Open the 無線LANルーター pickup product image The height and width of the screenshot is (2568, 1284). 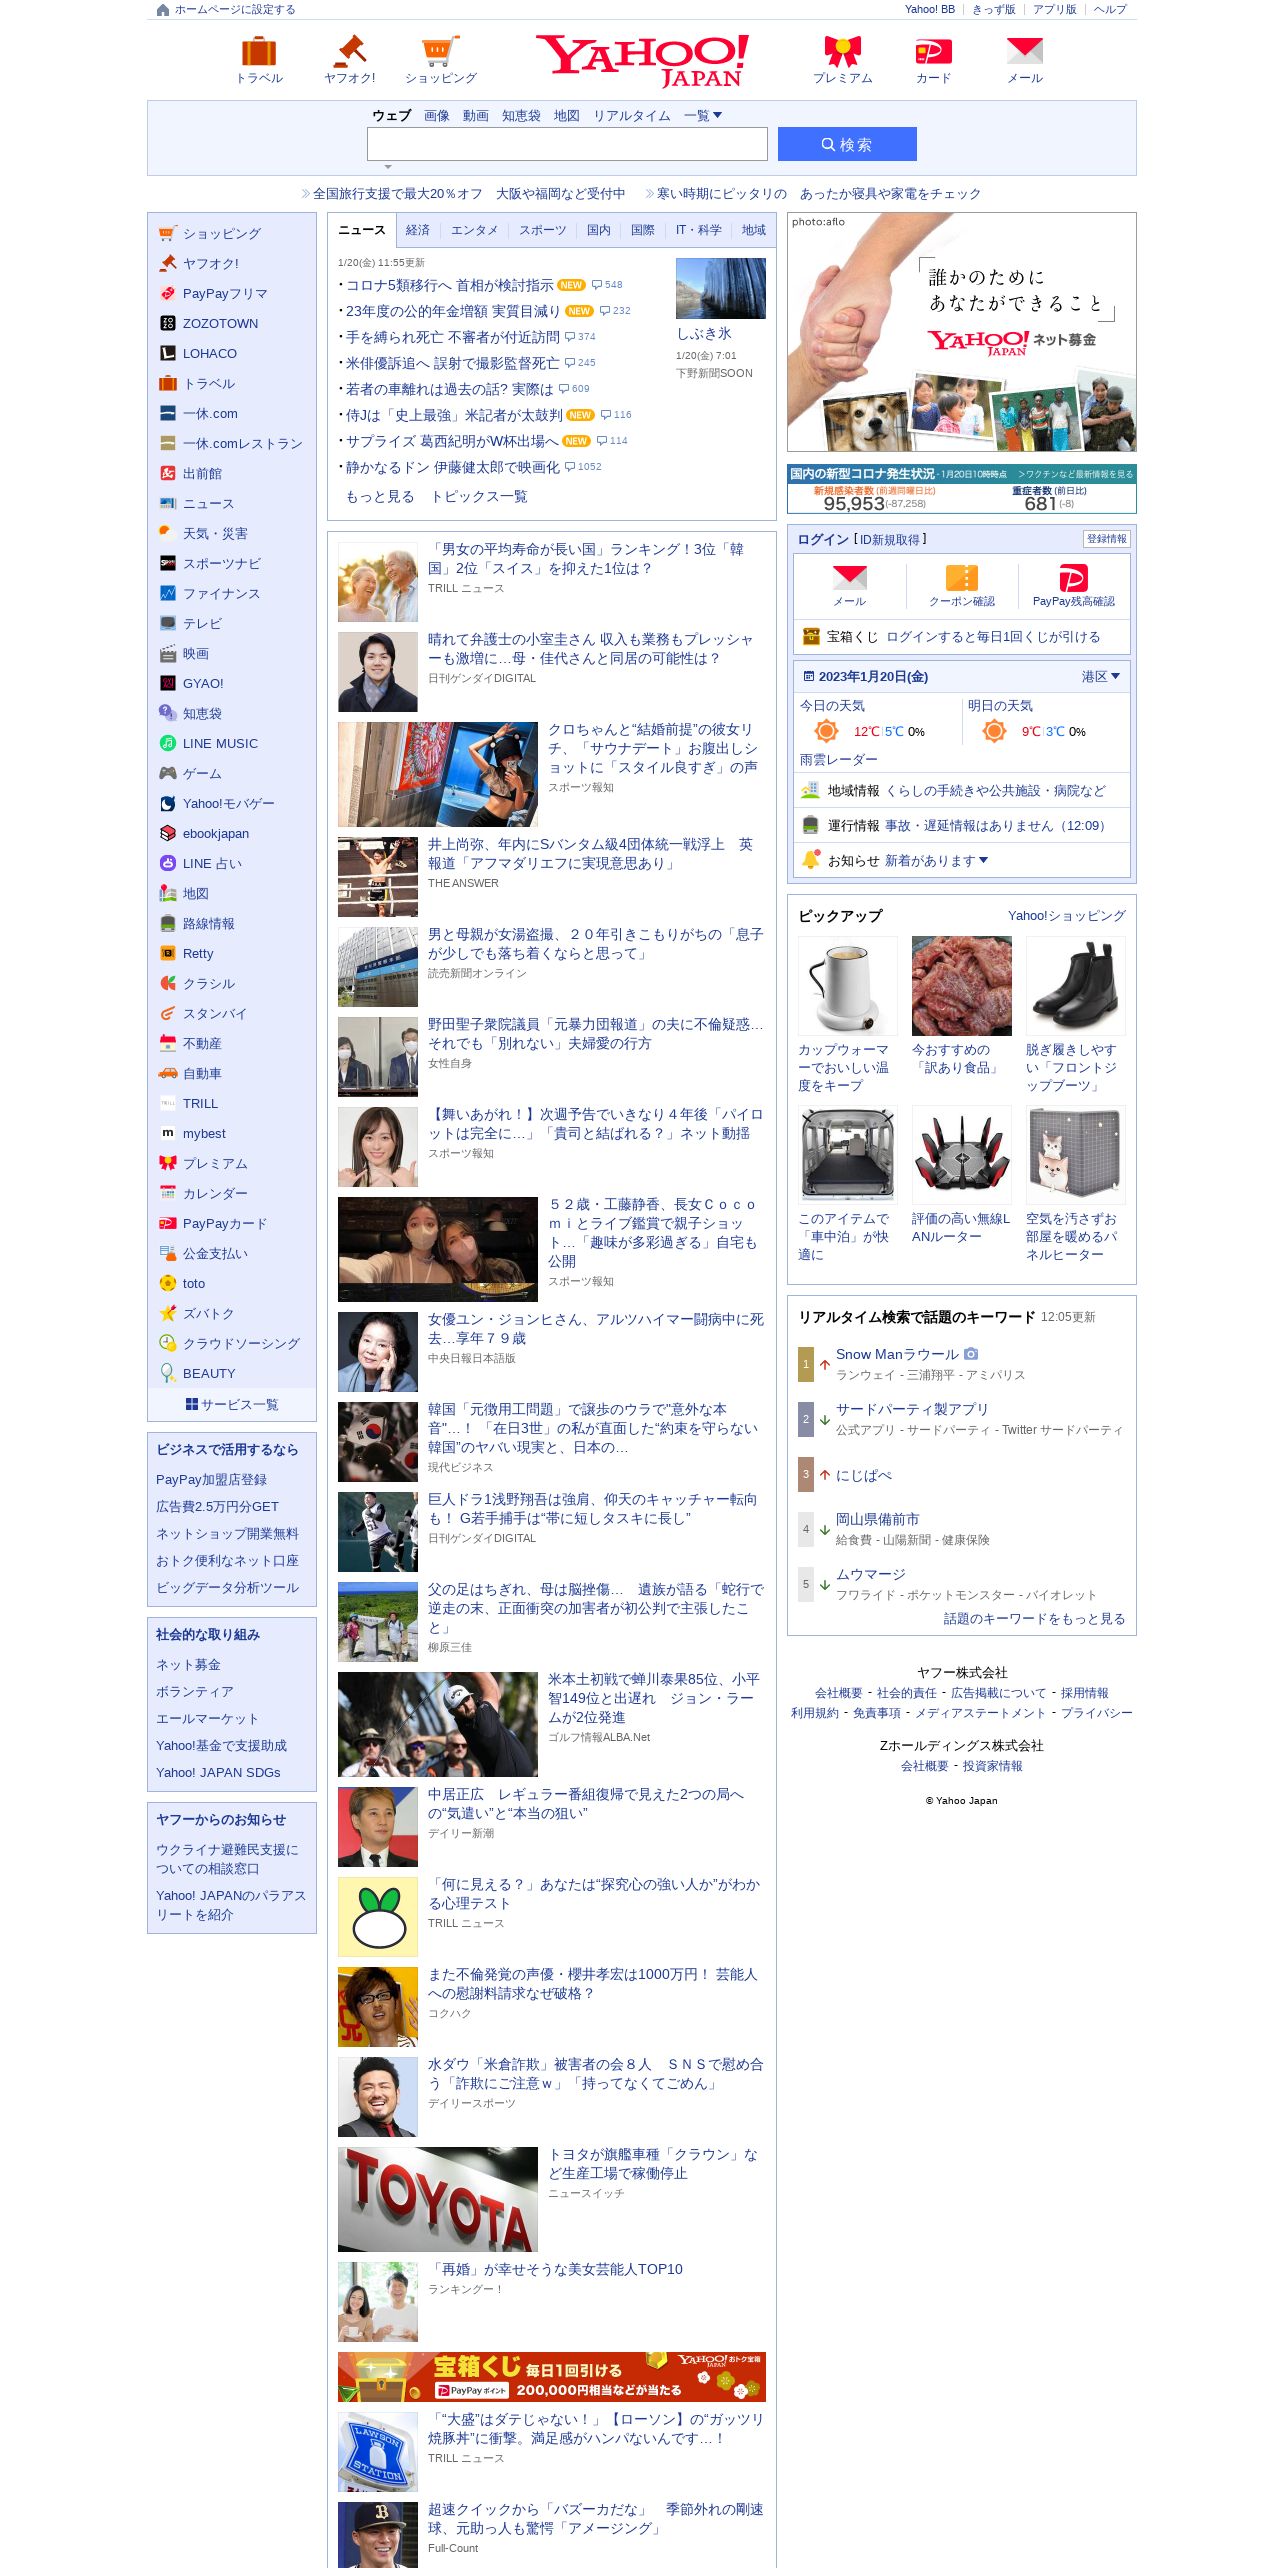tap(962, 1155)
